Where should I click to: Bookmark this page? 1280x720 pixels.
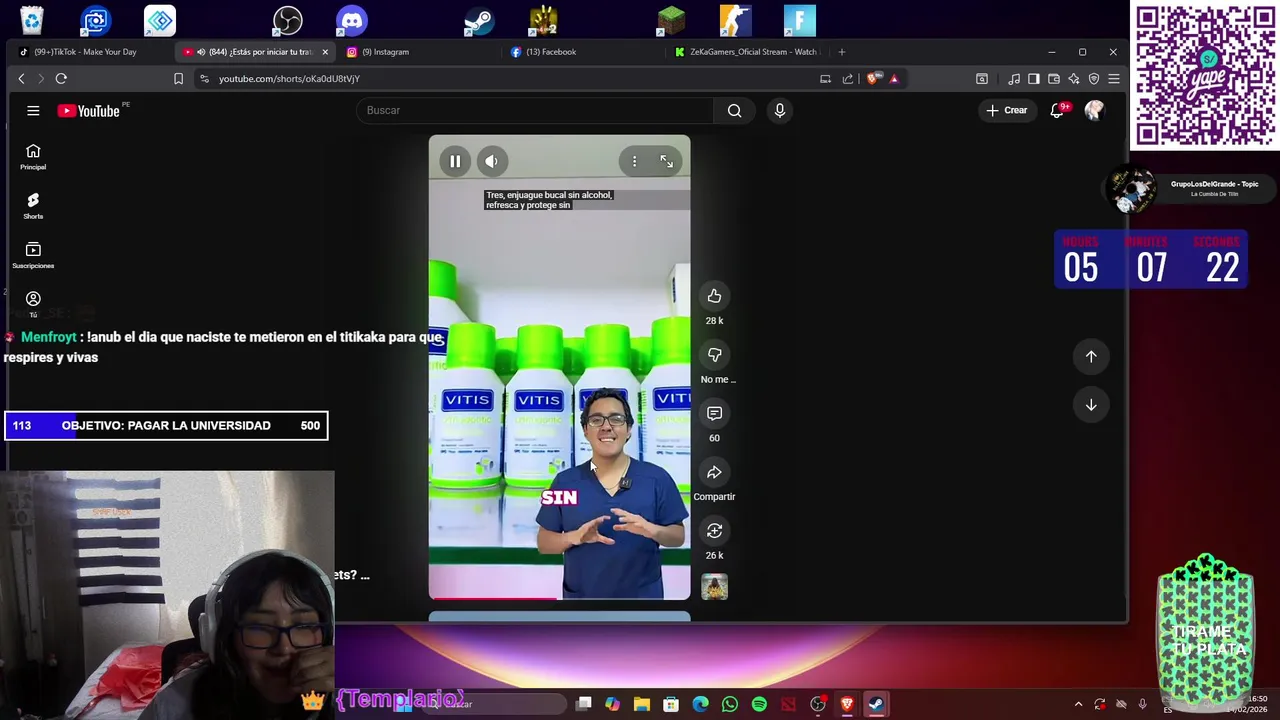click(x=178, y=79)
